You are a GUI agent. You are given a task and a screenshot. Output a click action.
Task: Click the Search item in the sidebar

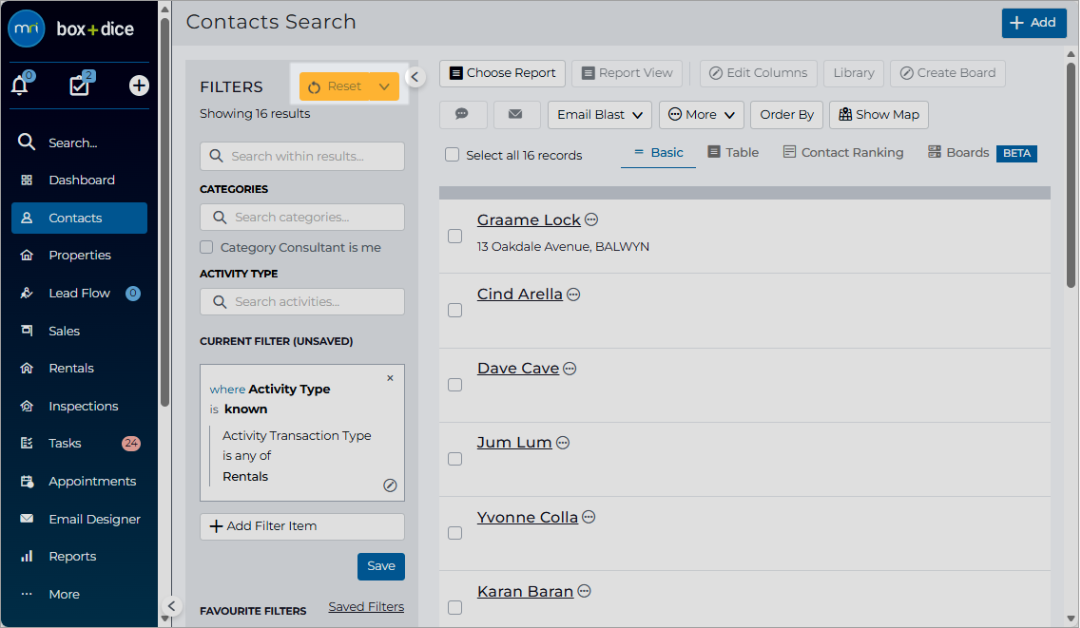pos(79,143)
